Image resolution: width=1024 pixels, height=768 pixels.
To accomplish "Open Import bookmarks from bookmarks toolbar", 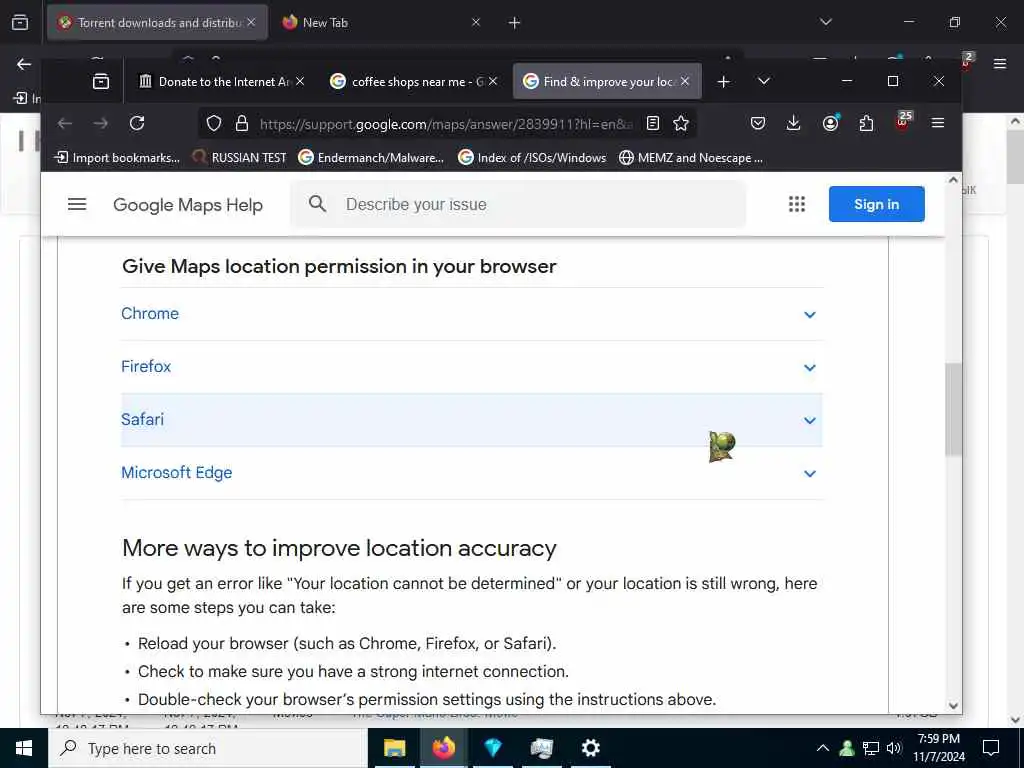I will (116, 157).
